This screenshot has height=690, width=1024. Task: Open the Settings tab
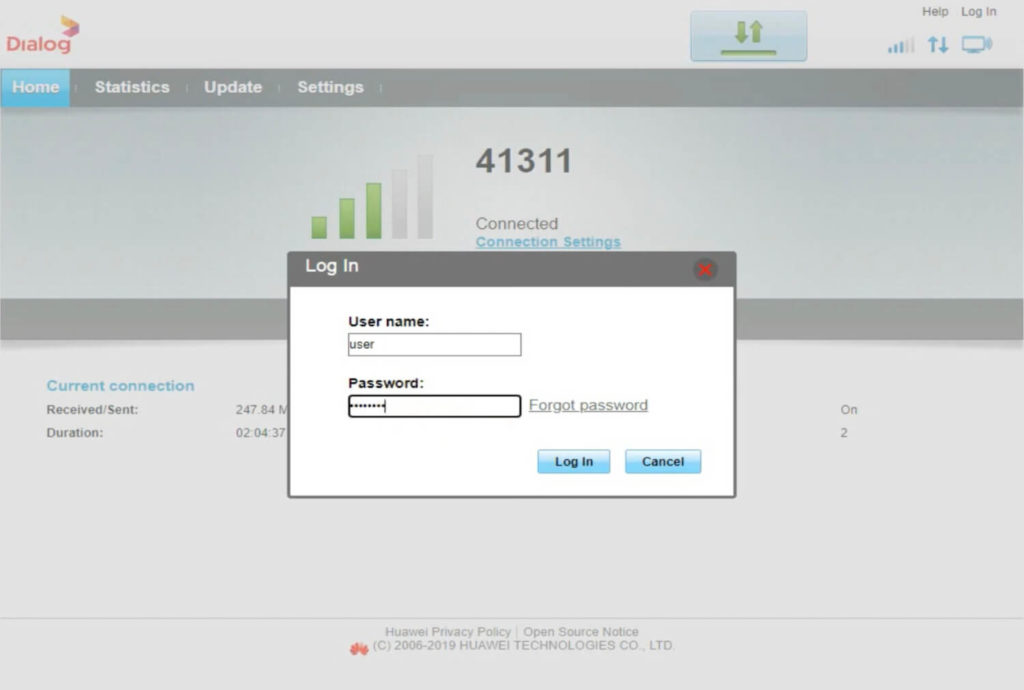click(x=330, y=87)
